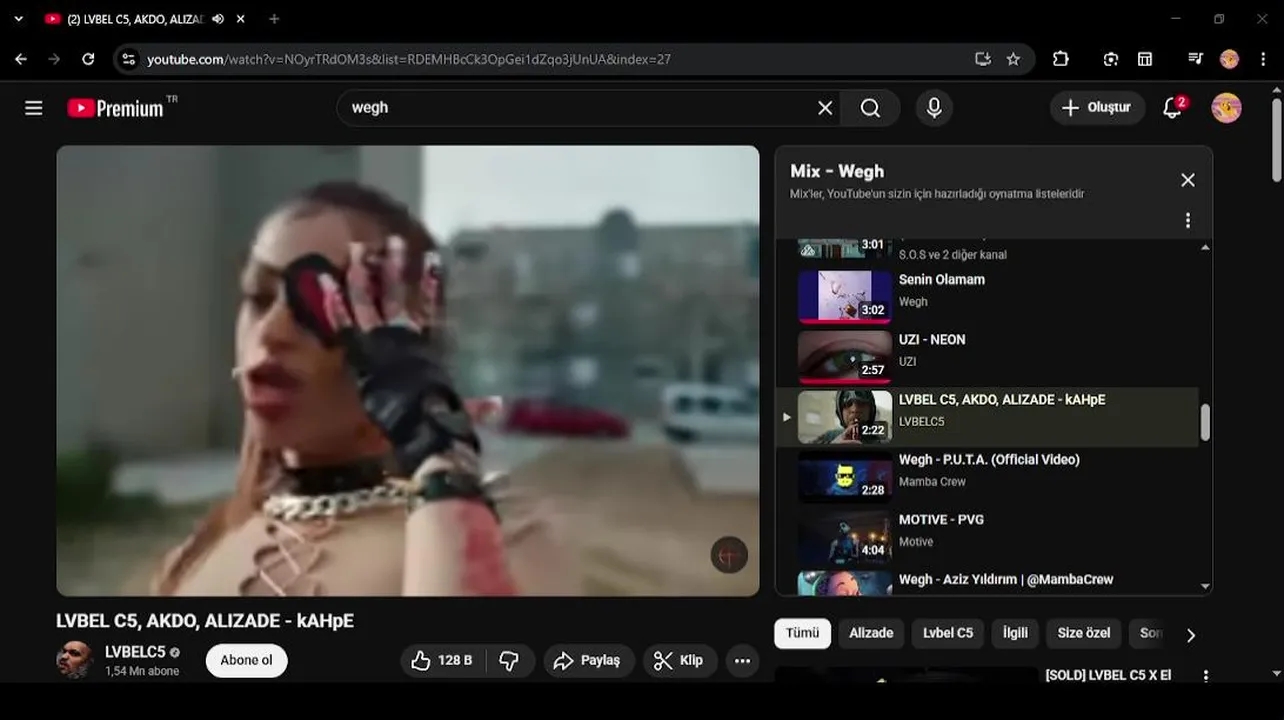Open the YouTube hamburger guide menu
Image resolution: width=1284 pixels, height=720 pixels.
(x=34, y=108)
